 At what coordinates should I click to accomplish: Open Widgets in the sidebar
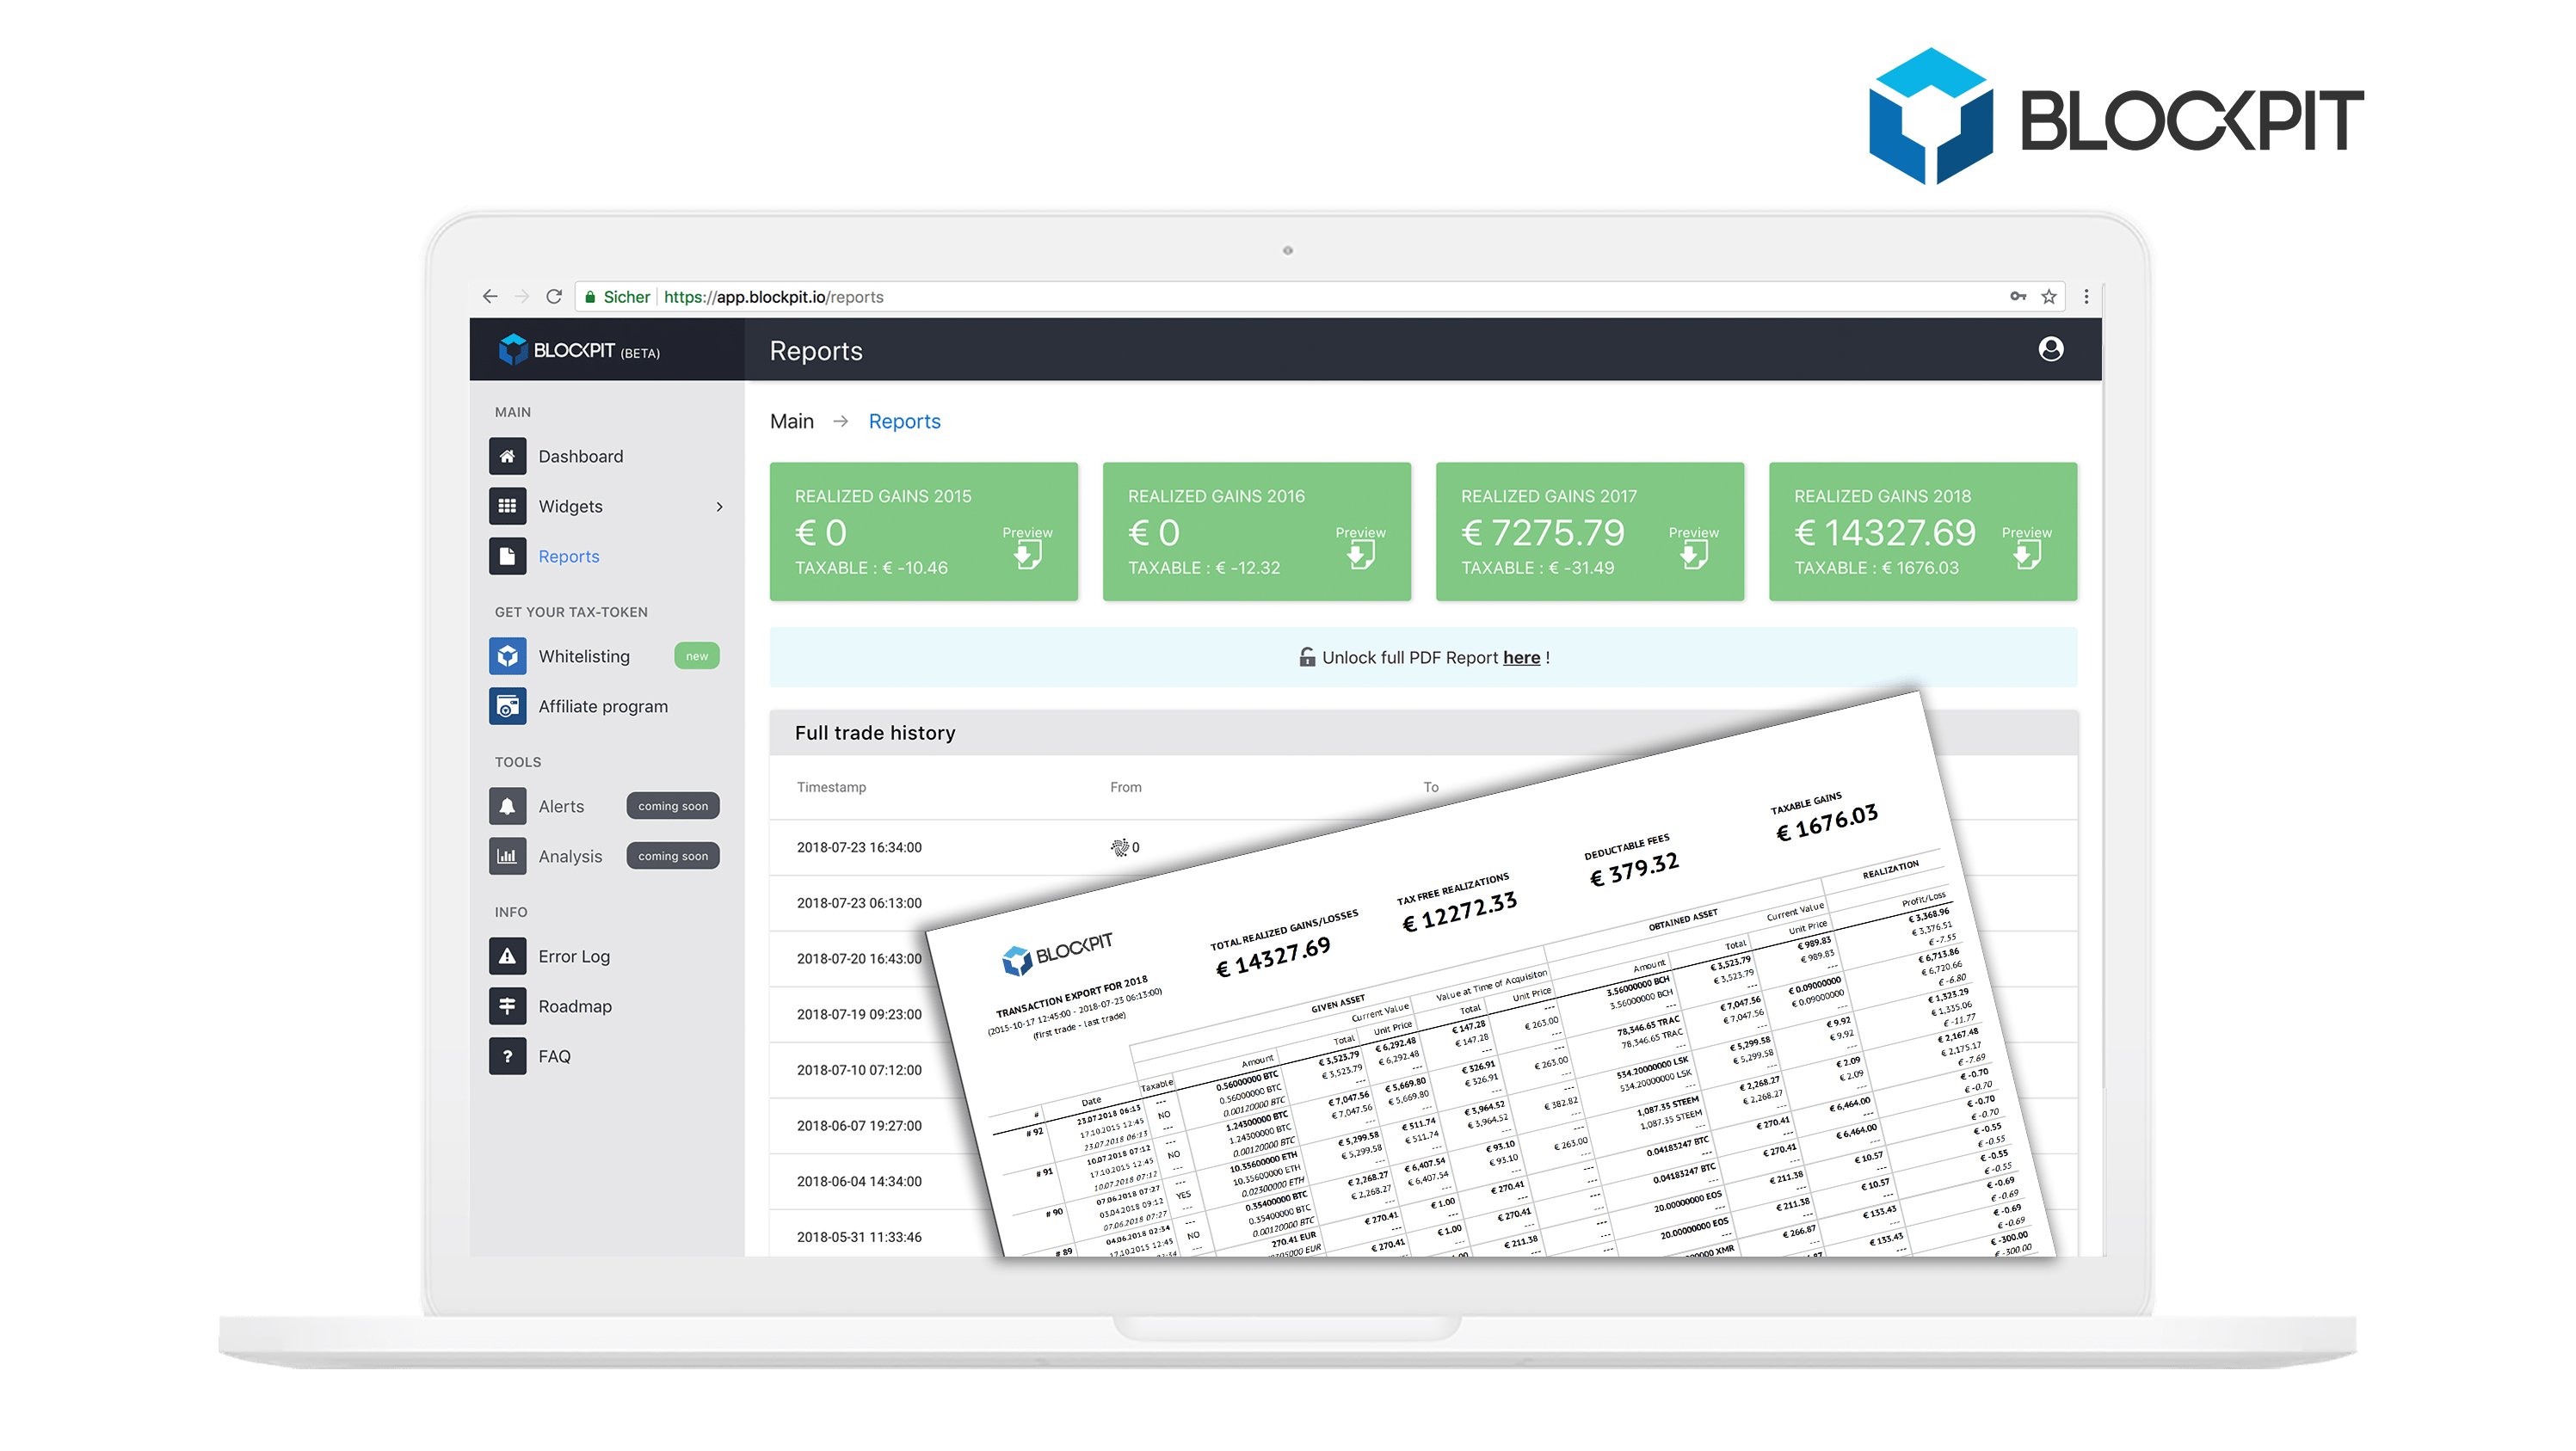[x=571, y=507]
